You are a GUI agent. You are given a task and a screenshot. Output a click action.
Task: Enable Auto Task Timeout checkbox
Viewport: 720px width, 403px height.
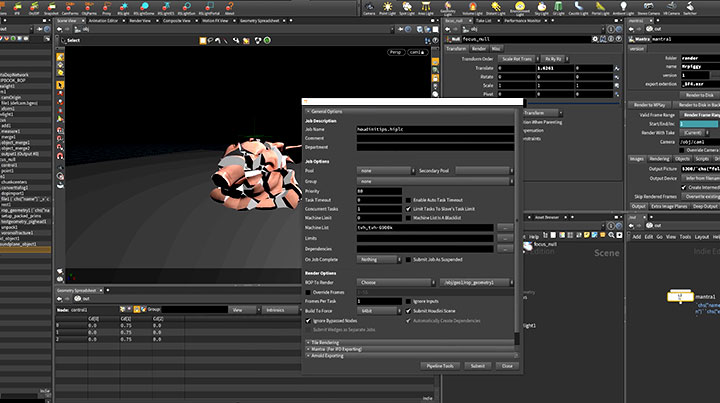(x=410, y=201)
